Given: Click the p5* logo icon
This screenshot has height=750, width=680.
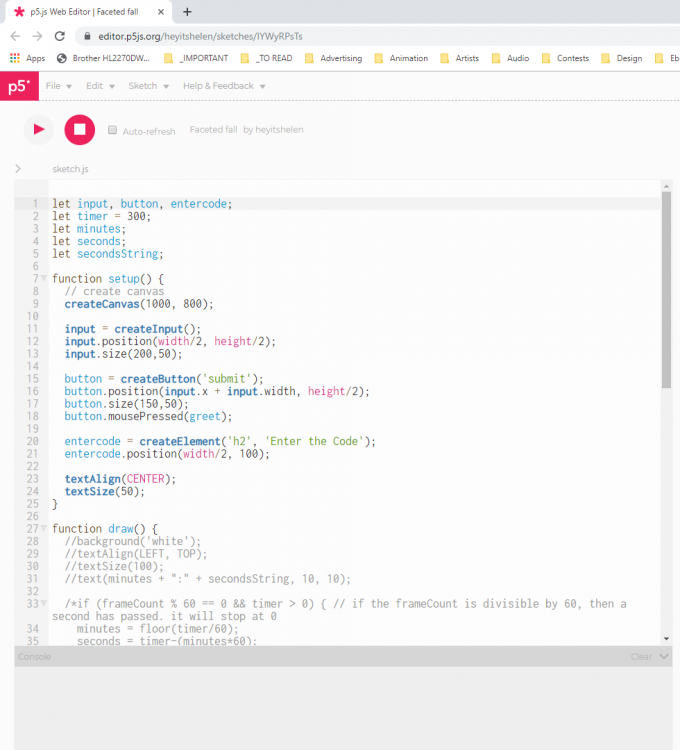Looking at the screenshot, I should pyautogui.click(x=19, y=86).
